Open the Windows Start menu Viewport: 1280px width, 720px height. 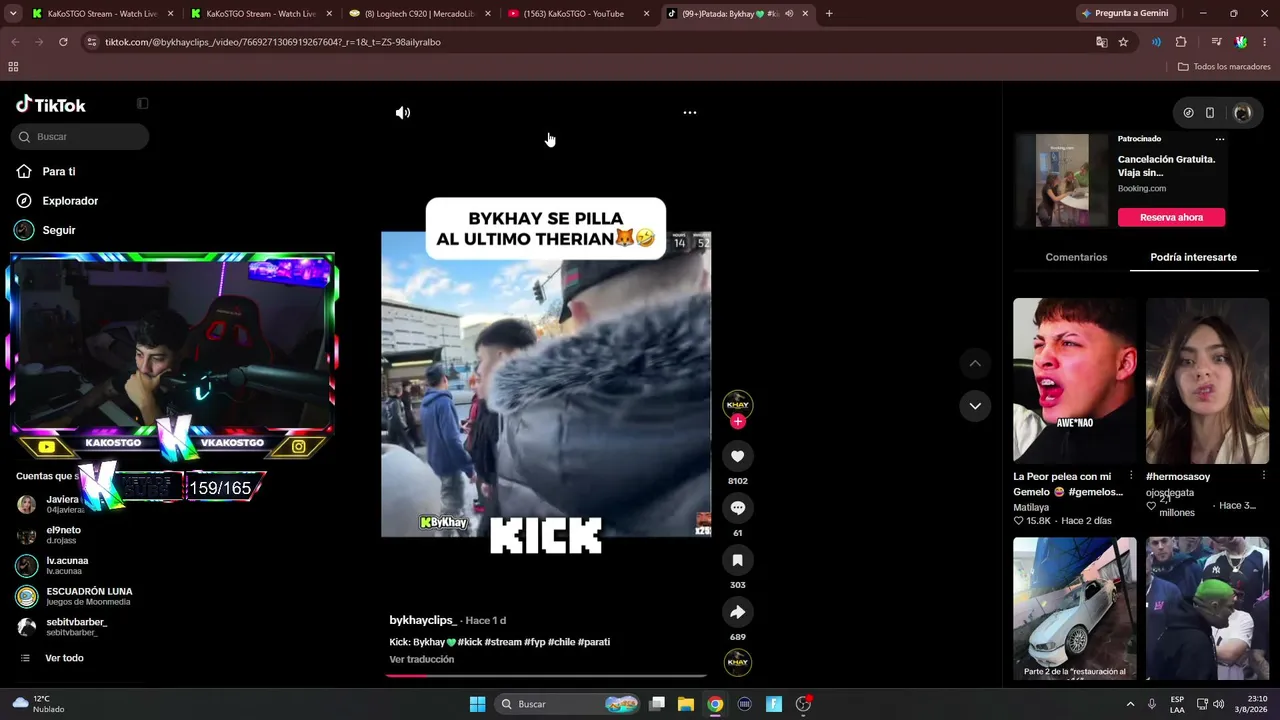pyautogui.click(x=478, y=704)
